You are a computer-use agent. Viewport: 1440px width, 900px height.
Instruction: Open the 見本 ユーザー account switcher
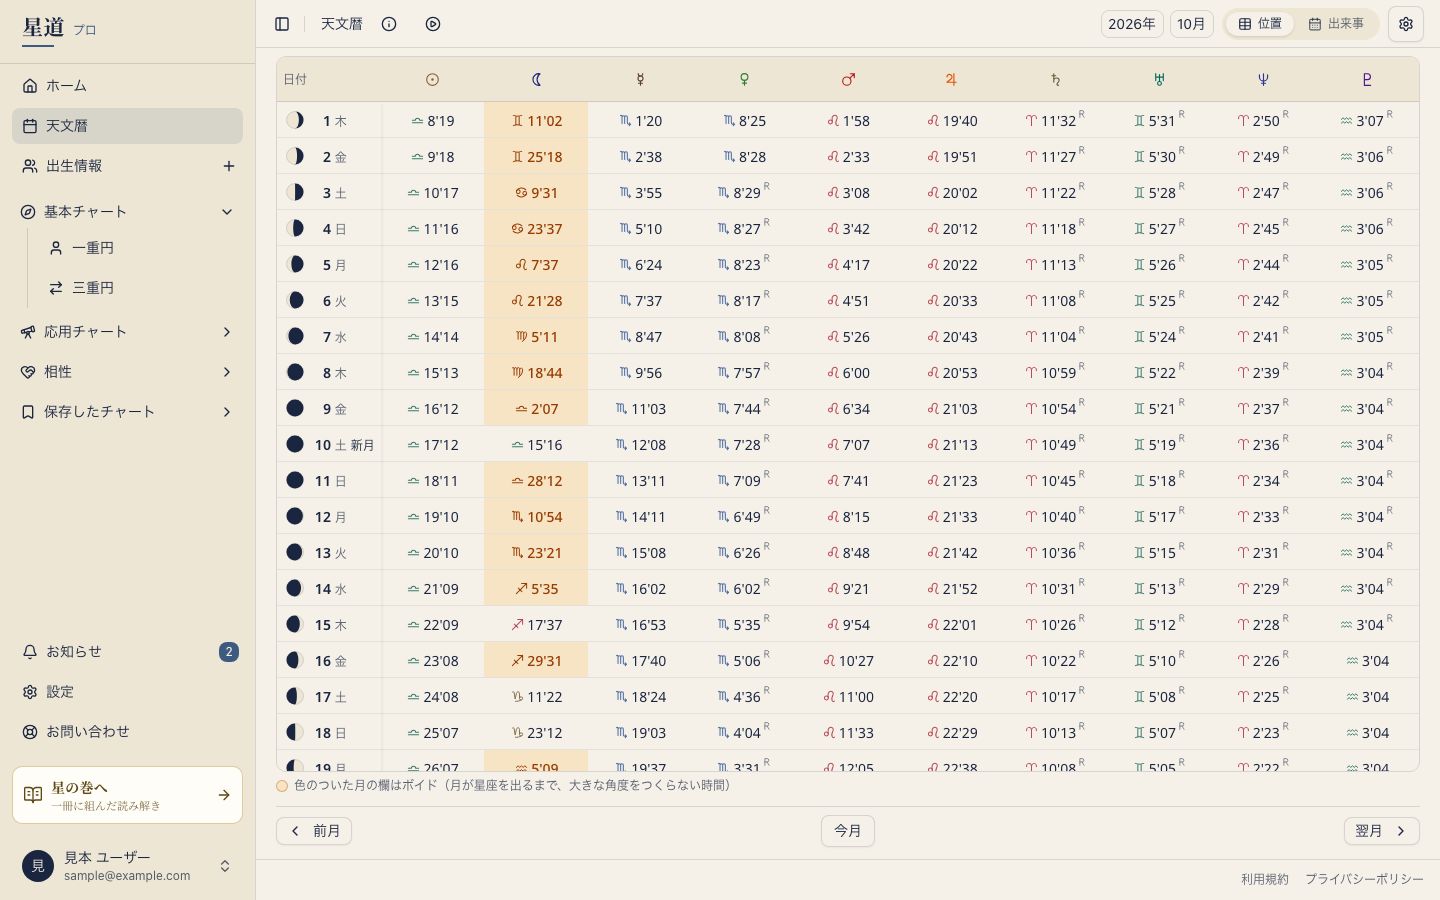click(127, 866)
